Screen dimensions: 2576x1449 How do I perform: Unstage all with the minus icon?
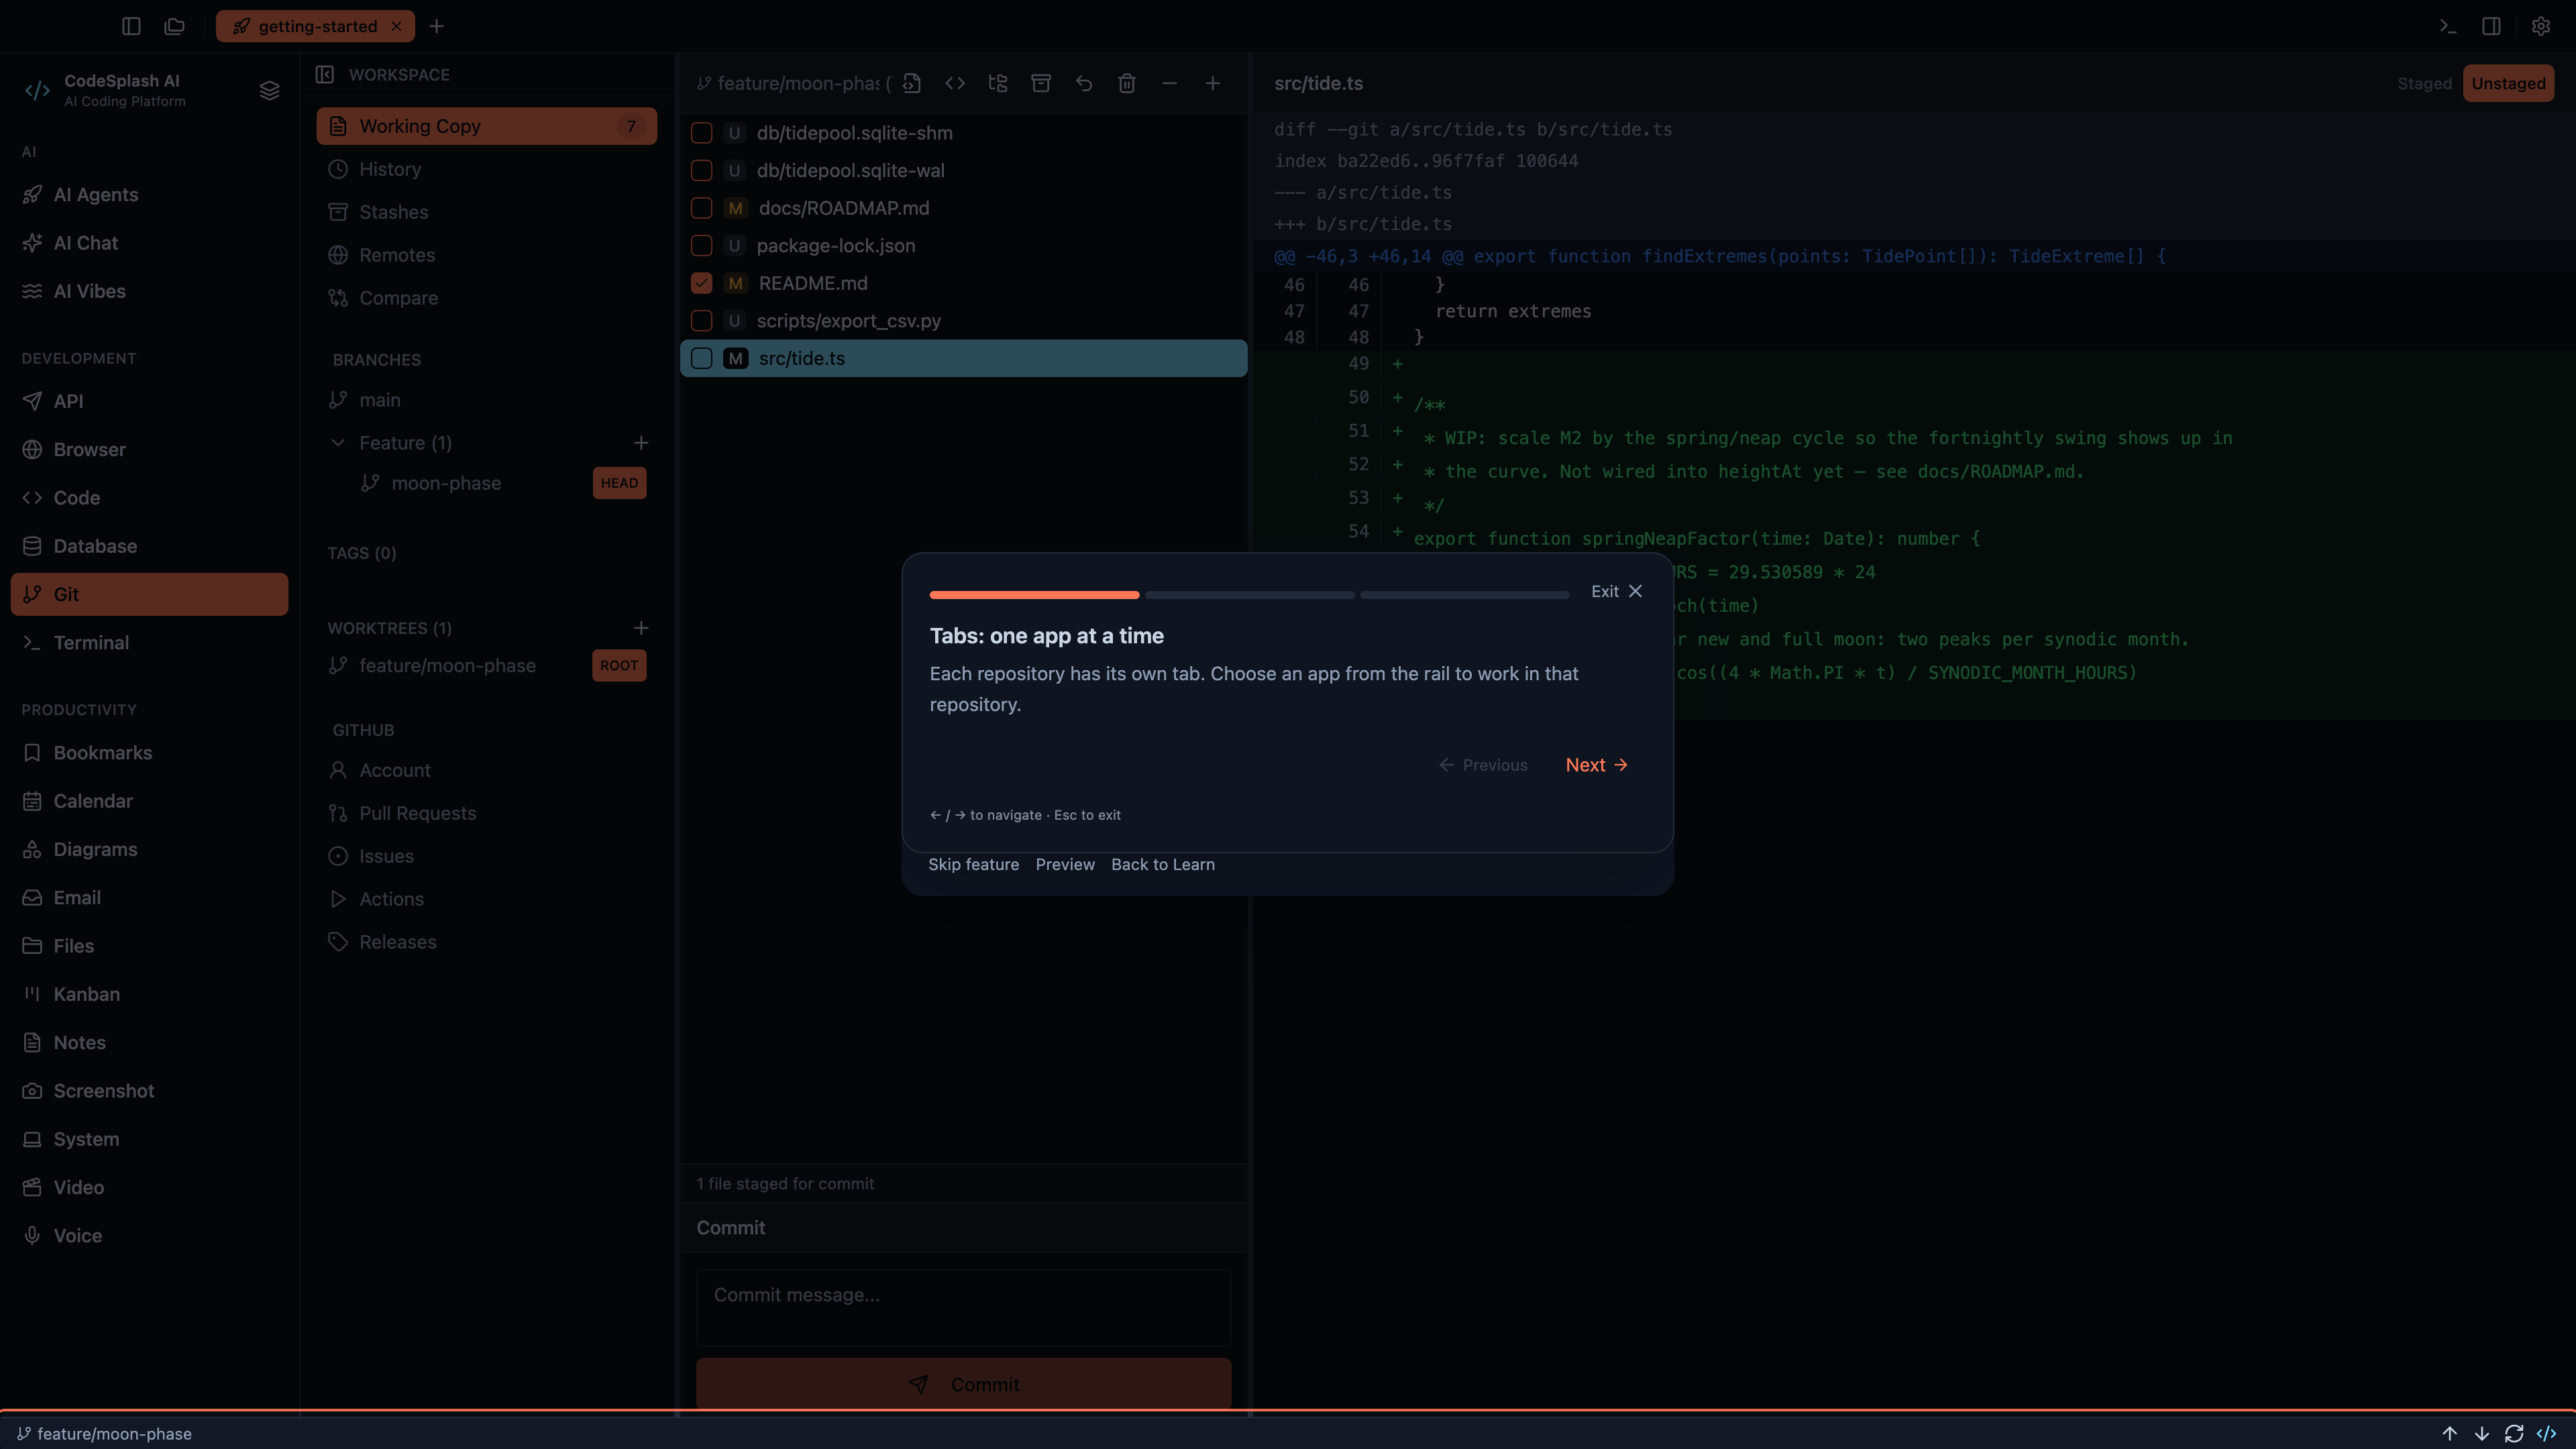(1170, 83)
